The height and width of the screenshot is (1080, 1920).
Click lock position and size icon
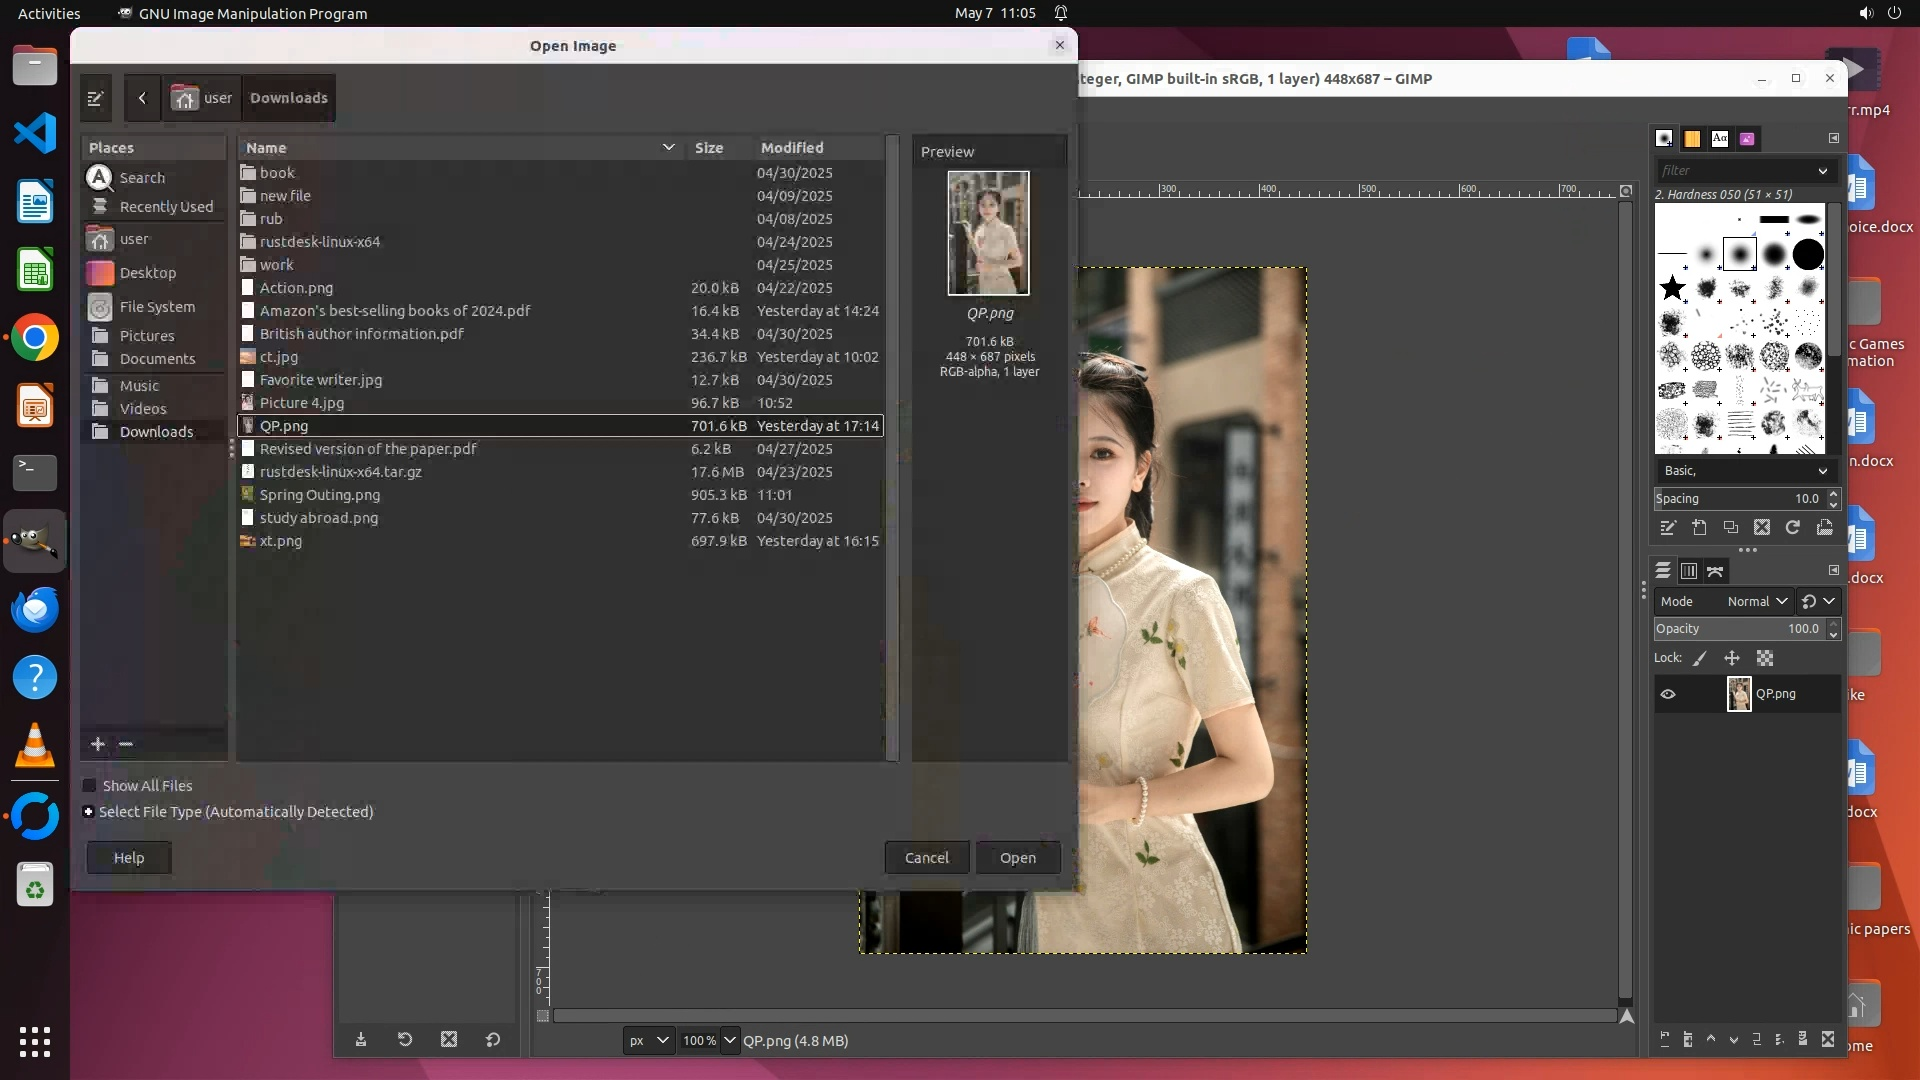click(1732, 658)
